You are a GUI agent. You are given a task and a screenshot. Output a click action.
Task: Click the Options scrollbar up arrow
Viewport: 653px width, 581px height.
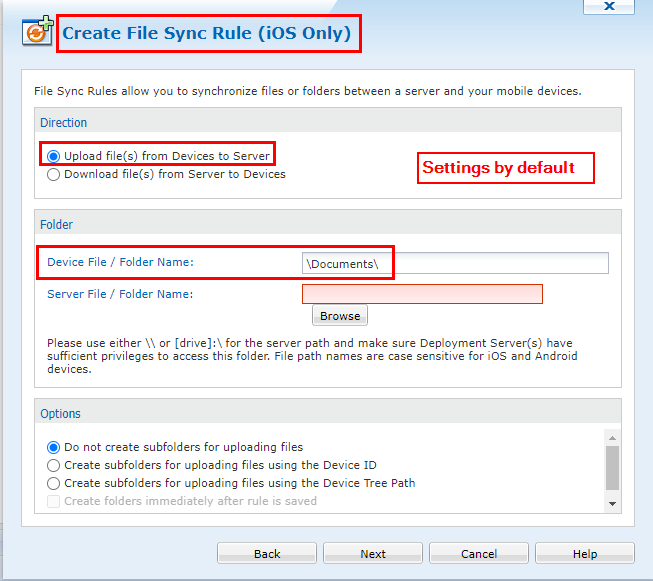tap(613, 437)
